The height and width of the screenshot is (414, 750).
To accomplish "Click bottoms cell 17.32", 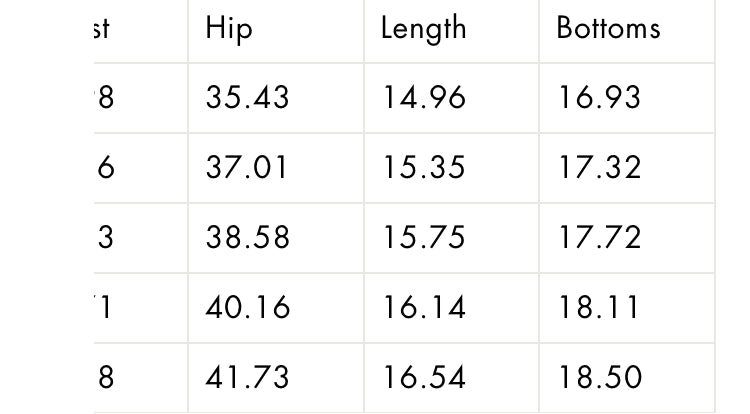I will click(599, 168).
